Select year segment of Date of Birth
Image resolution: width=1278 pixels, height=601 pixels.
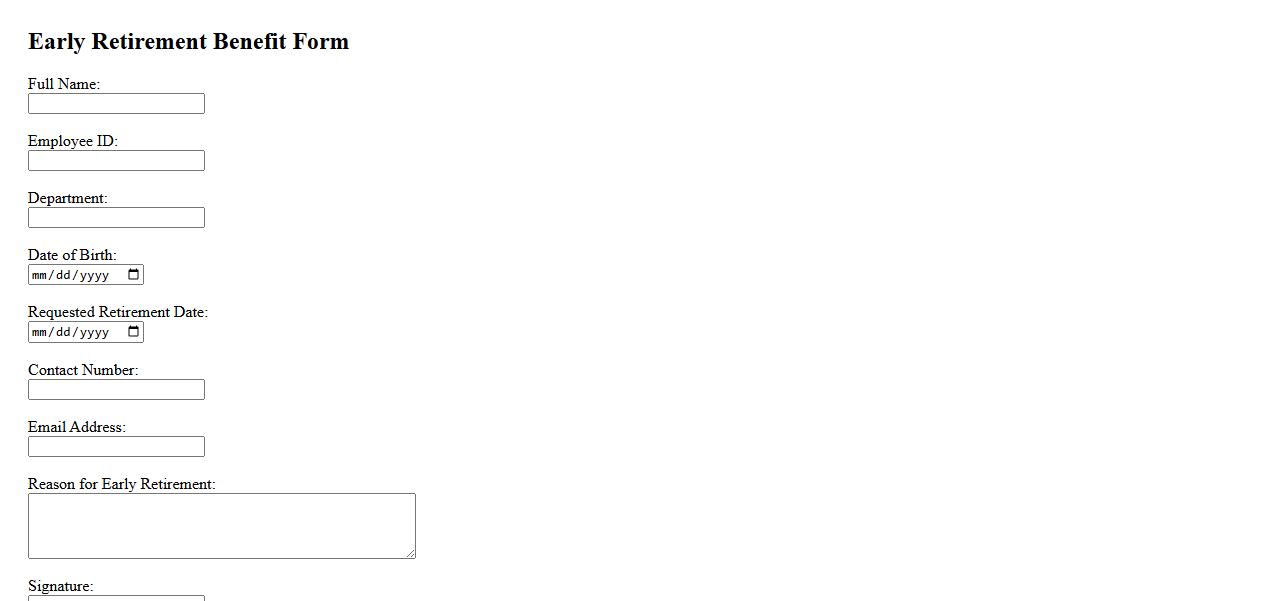[x=93, y=275]
